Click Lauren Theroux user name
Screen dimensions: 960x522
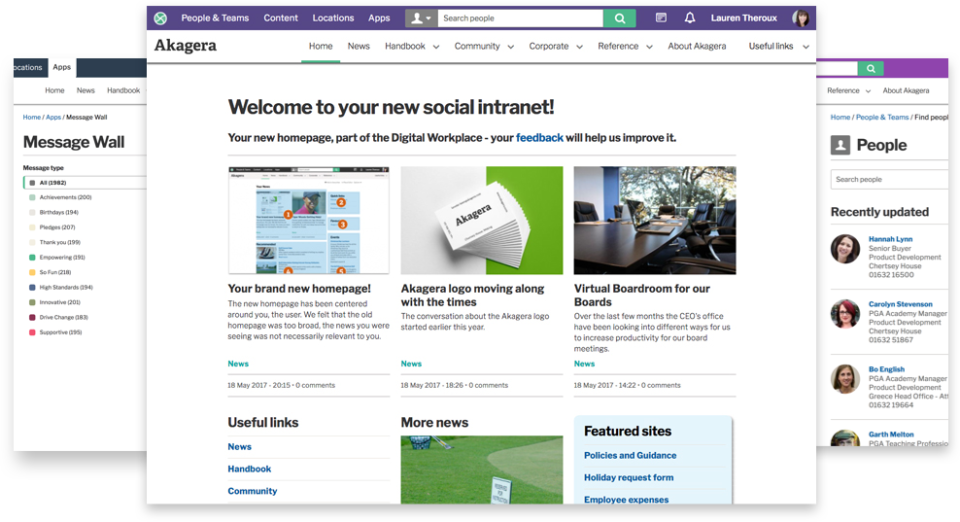click(x=743, y=18)
